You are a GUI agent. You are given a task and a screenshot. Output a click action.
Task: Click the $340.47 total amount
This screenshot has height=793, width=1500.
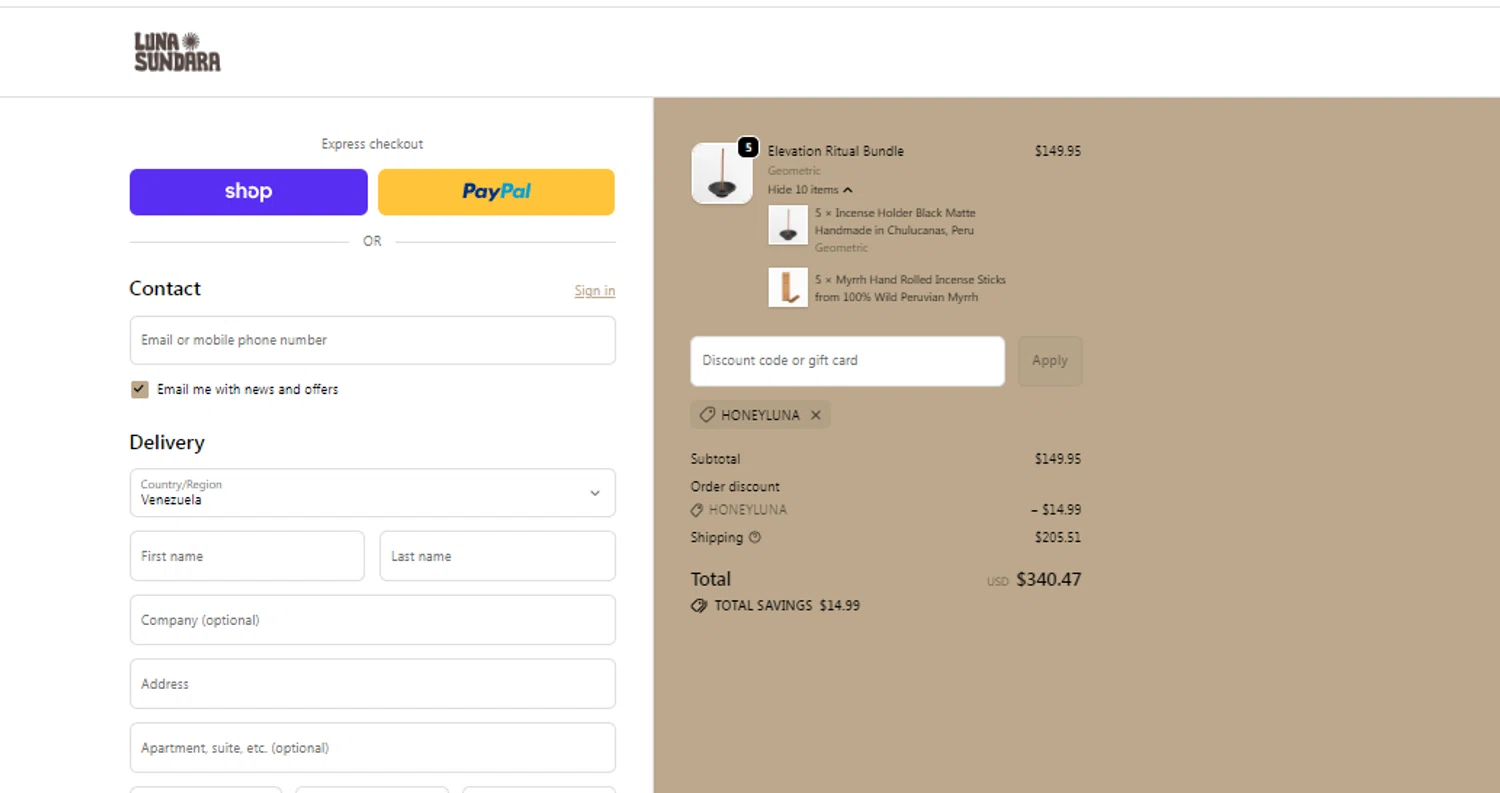tap(1049, 579)
